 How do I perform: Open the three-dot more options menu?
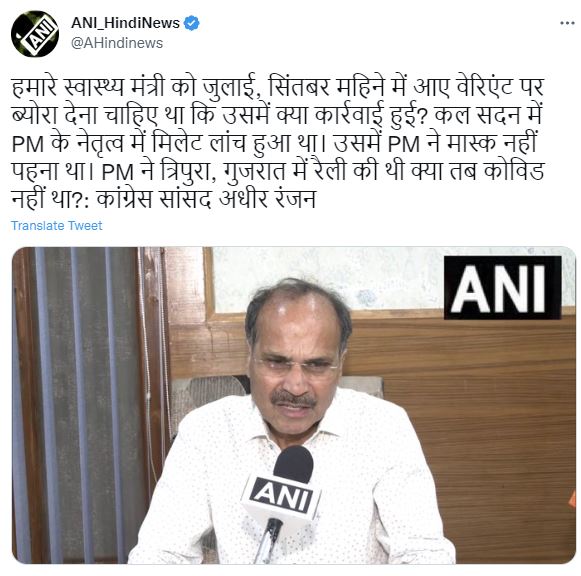pyautogui.click(x=567, y=23)
